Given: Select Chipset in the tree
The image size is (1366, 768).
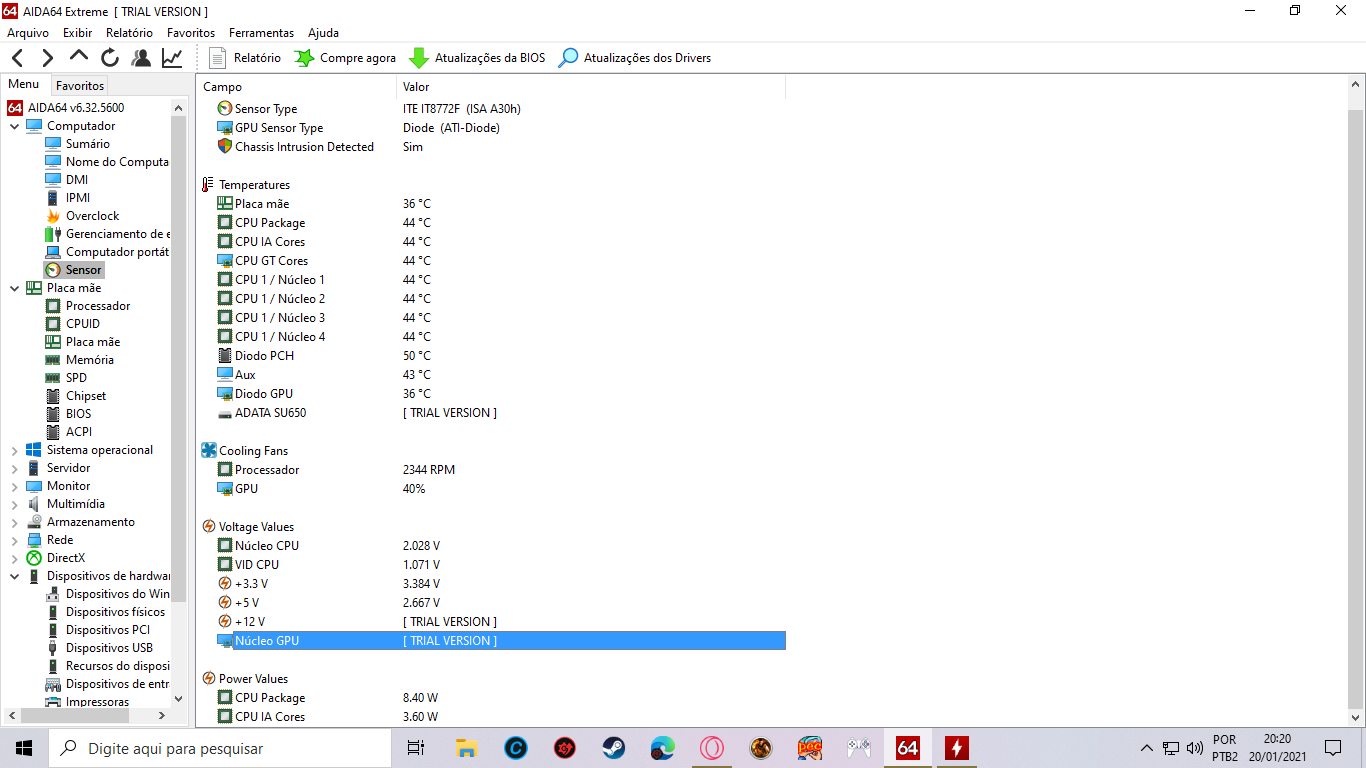Looking at the screenshot, I should click(85, 396).
